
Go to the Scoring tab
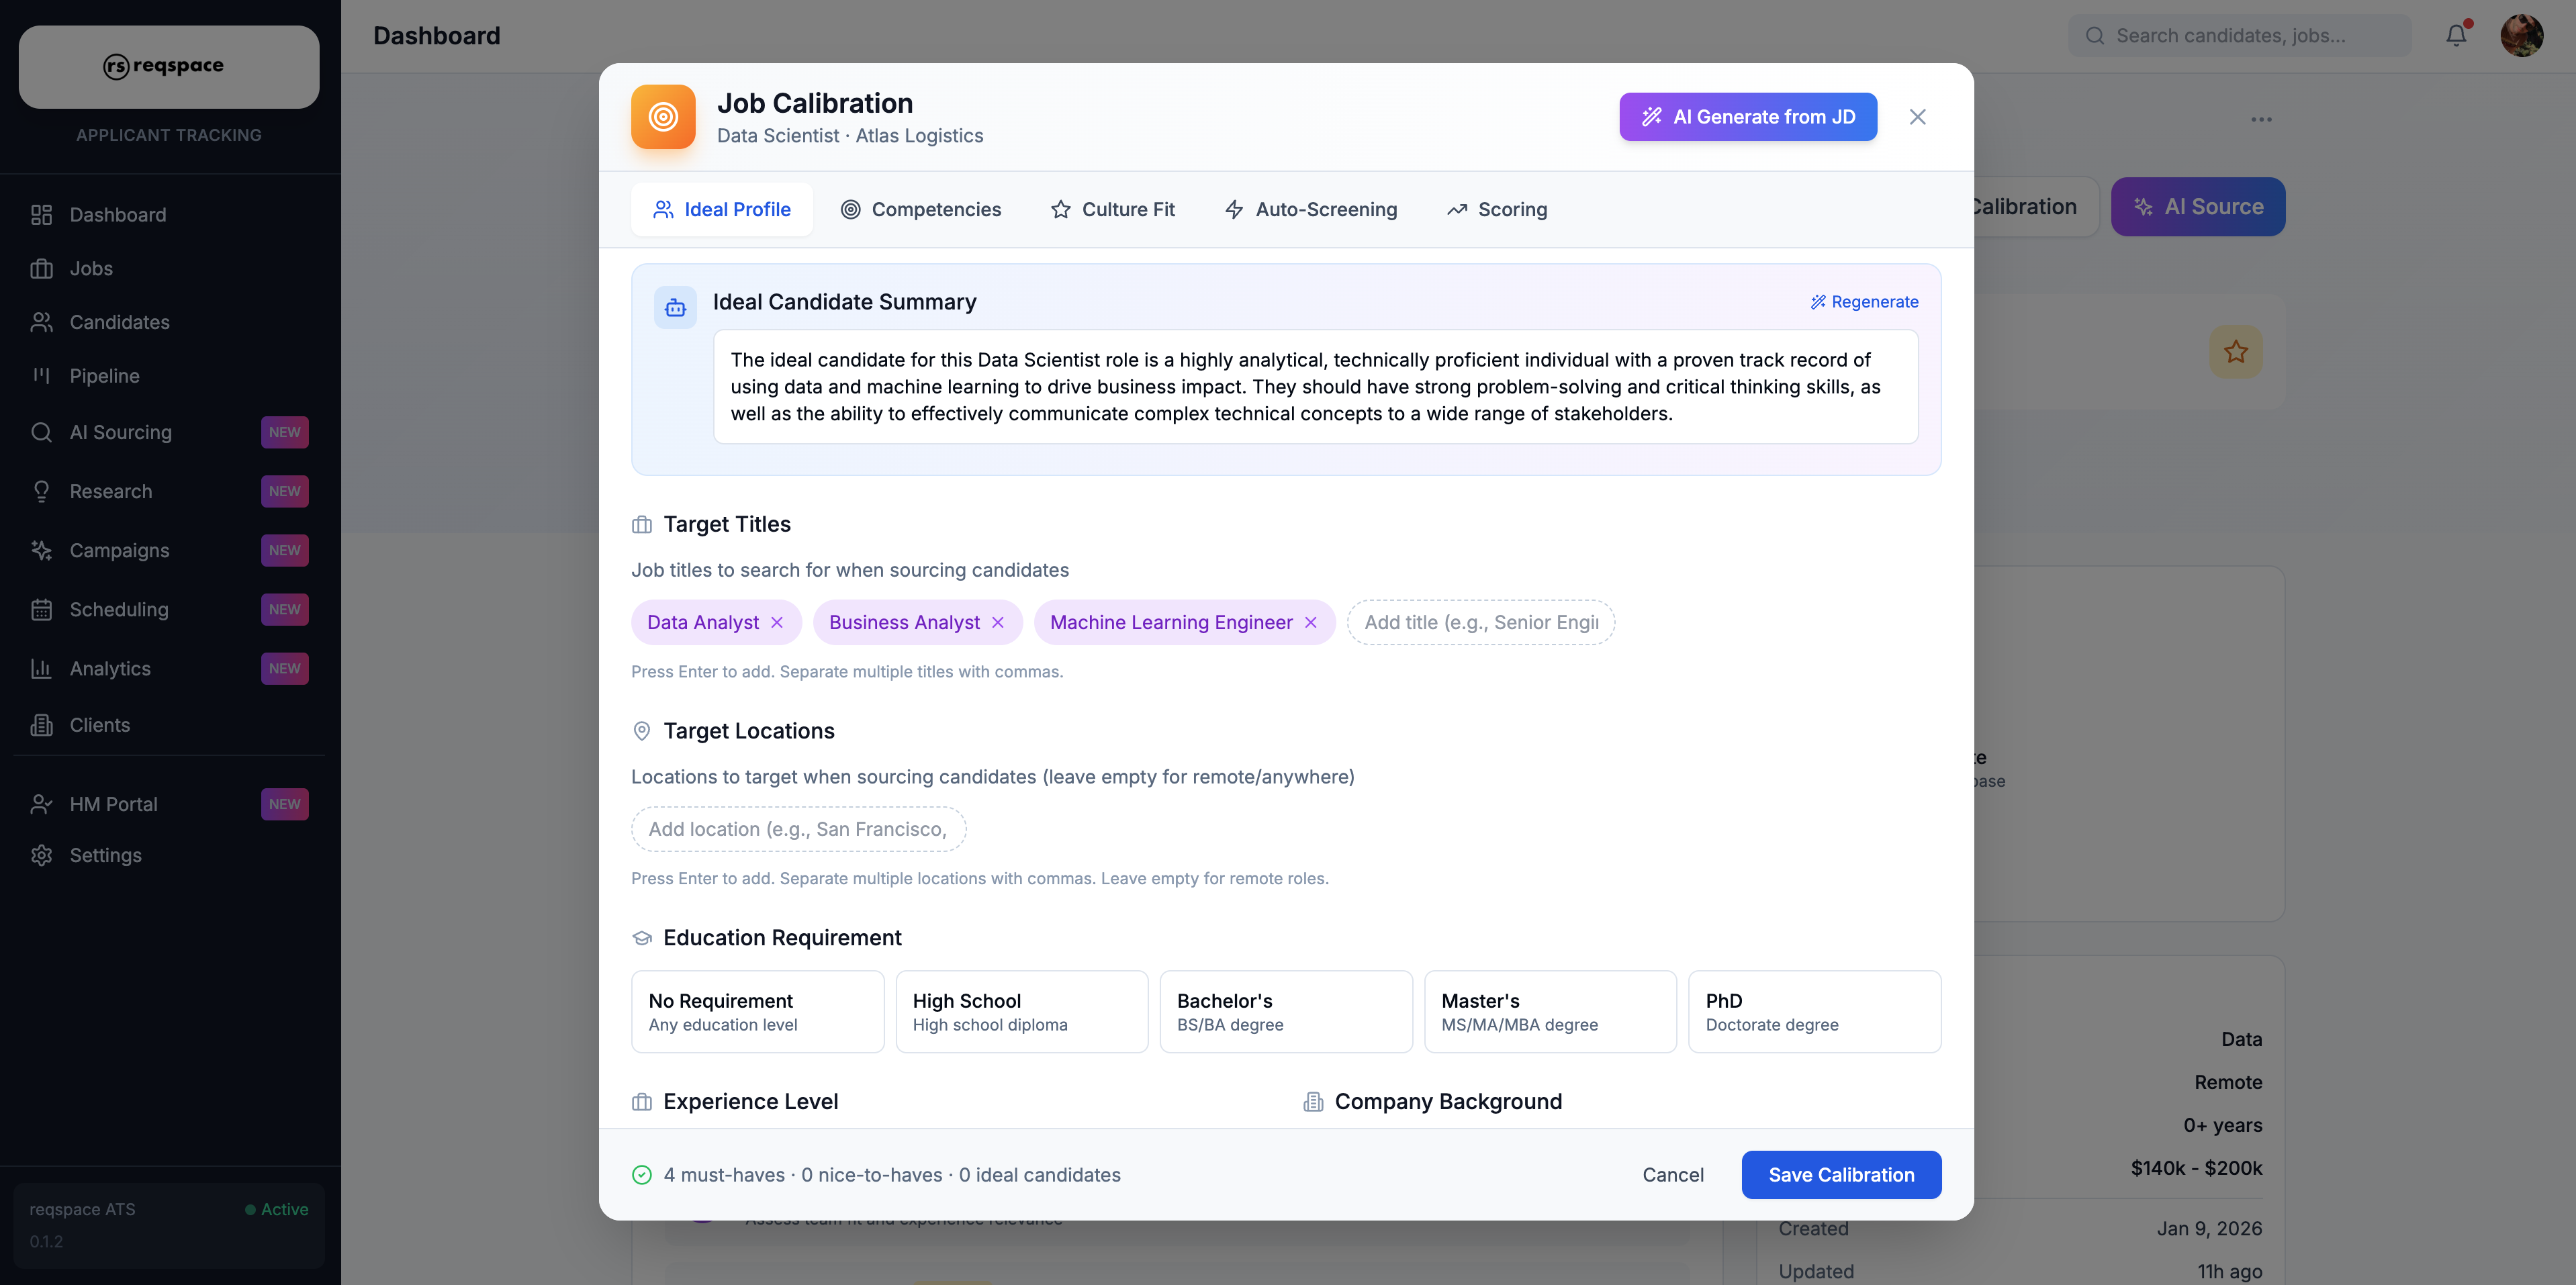(1497, 209)
